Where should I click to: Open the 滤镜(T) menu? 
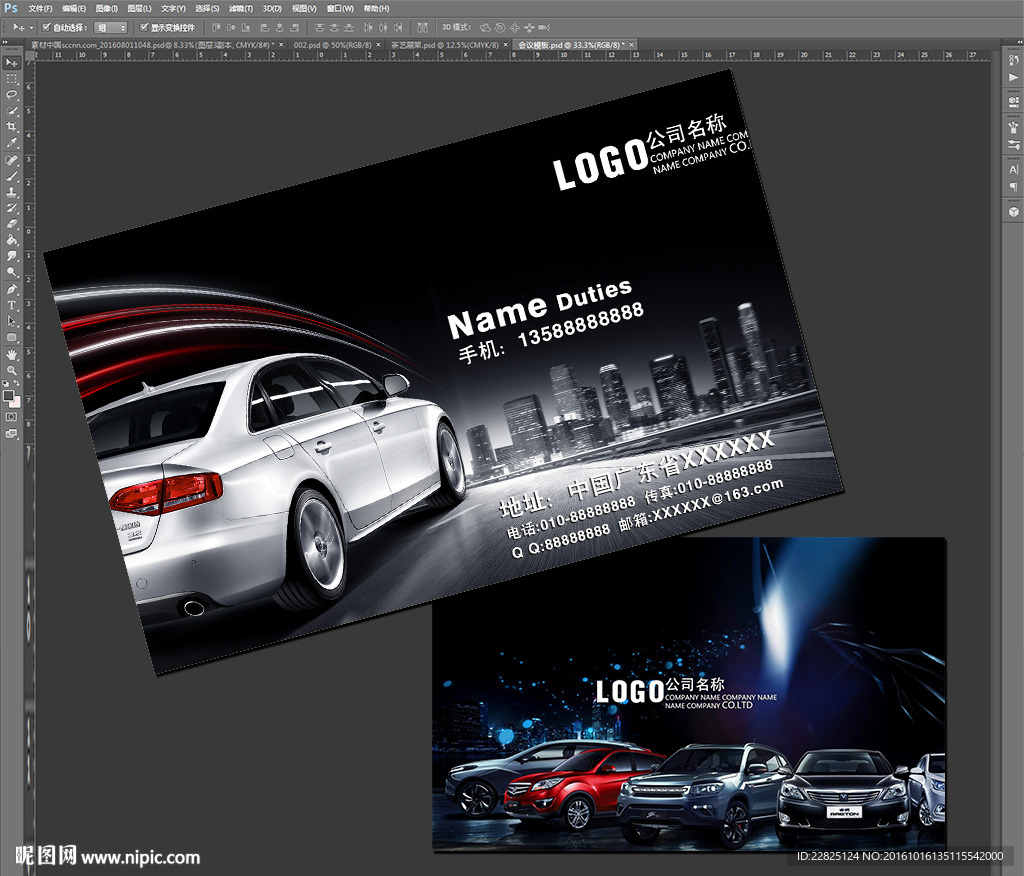coord(238,8)
